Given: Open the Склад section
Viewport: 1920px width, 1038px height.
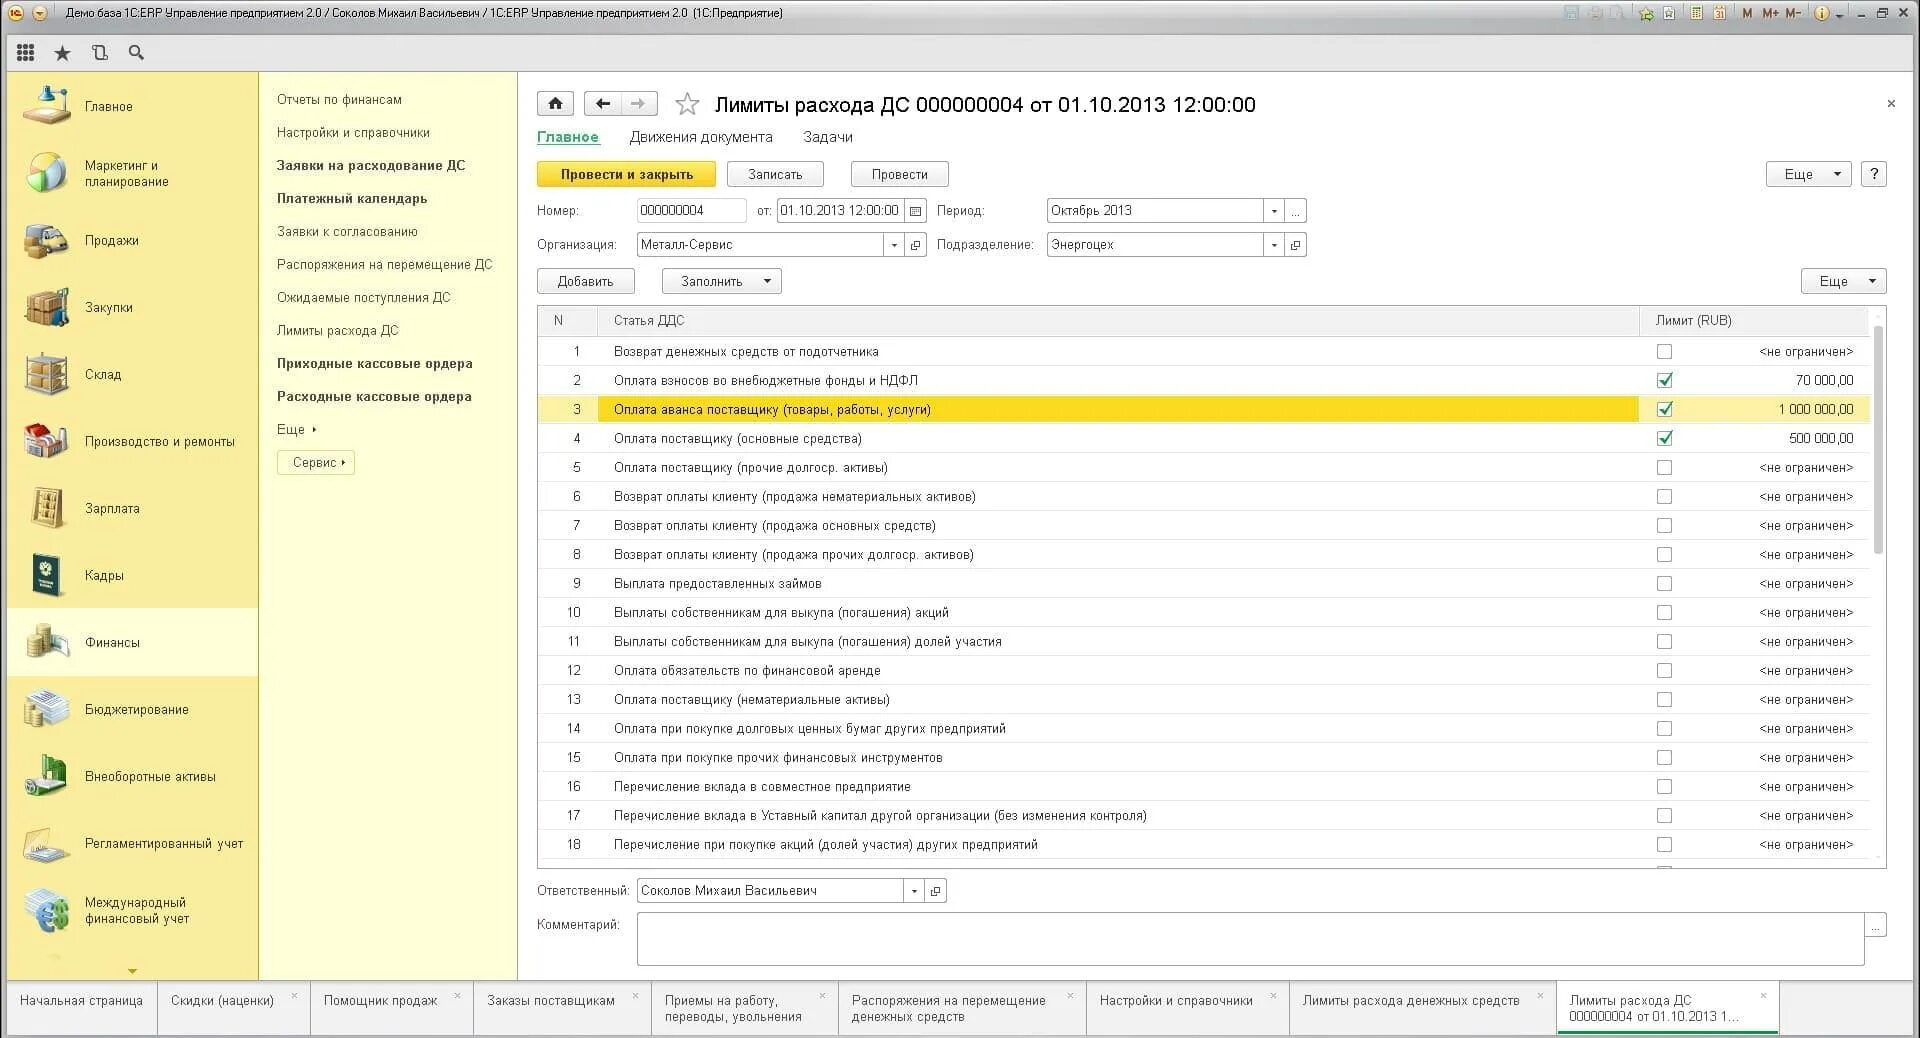Looking at the screenshot, I should tap(132, 374).
